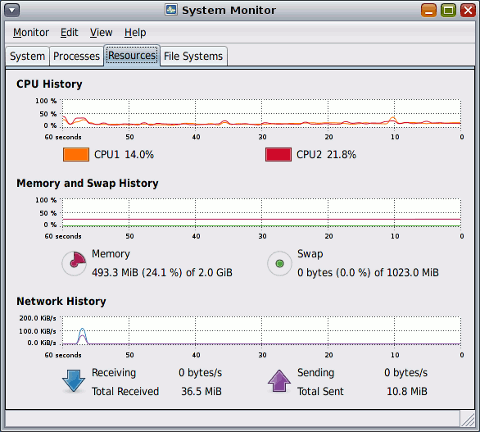The image size is (480, 432).
Task: Click Total Sent 10.8 MiB value
Action: [407, 391]
